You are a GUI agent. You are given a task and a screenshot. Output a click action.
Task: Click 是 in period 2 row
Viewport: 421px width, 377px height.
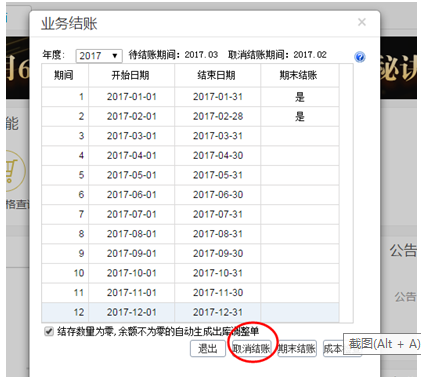(300, 117)
